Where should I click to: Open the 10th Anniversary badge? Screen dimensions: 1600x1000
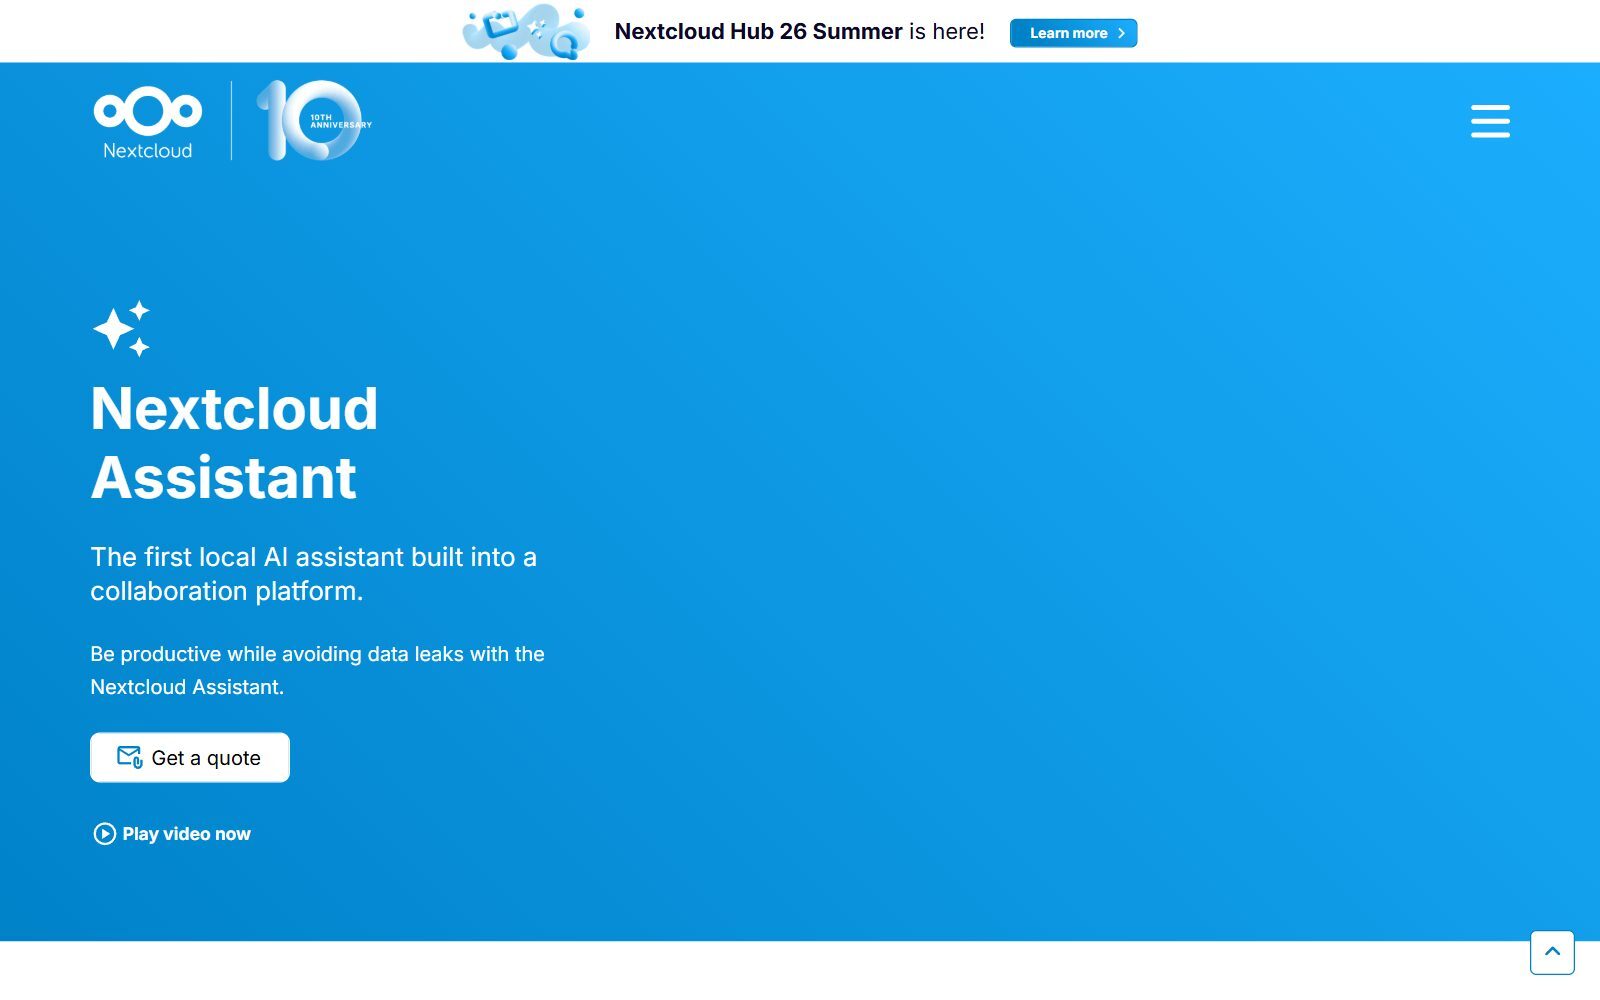(314, 121)
